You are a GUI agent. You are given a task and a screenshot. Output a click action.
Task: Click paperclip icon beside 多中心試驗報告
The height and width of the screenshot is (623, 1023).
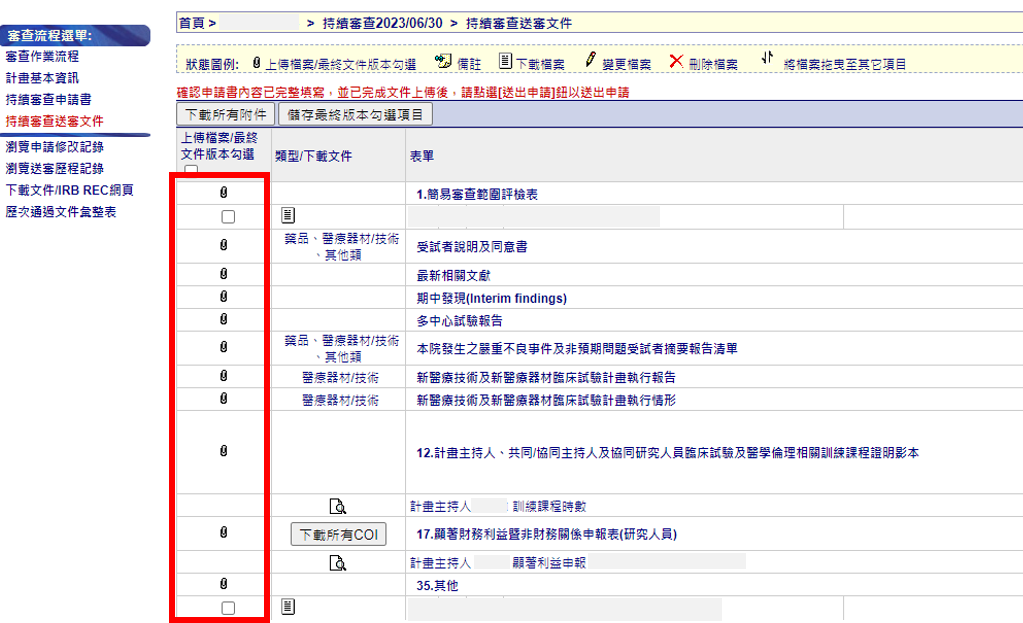pyautogui.click(x=223, y=320)
